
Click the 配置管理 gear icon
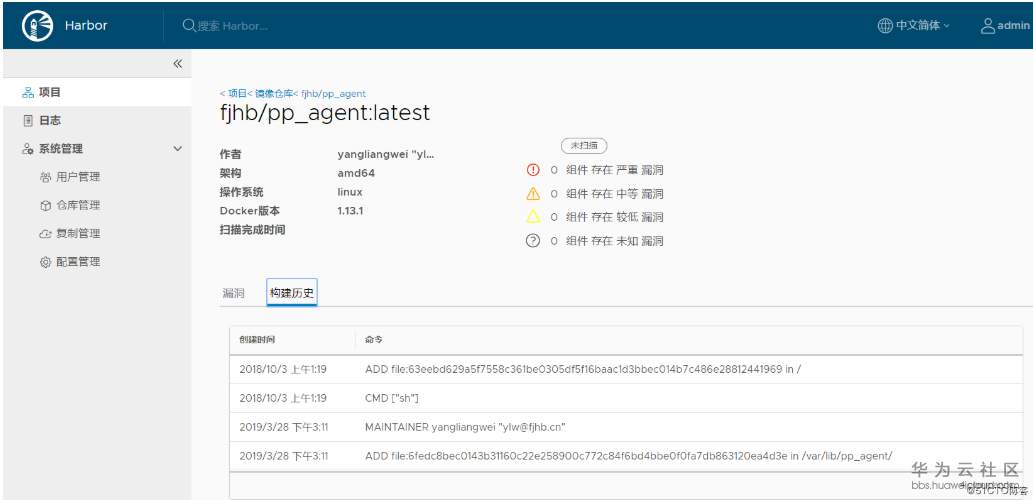click(45, 262)
